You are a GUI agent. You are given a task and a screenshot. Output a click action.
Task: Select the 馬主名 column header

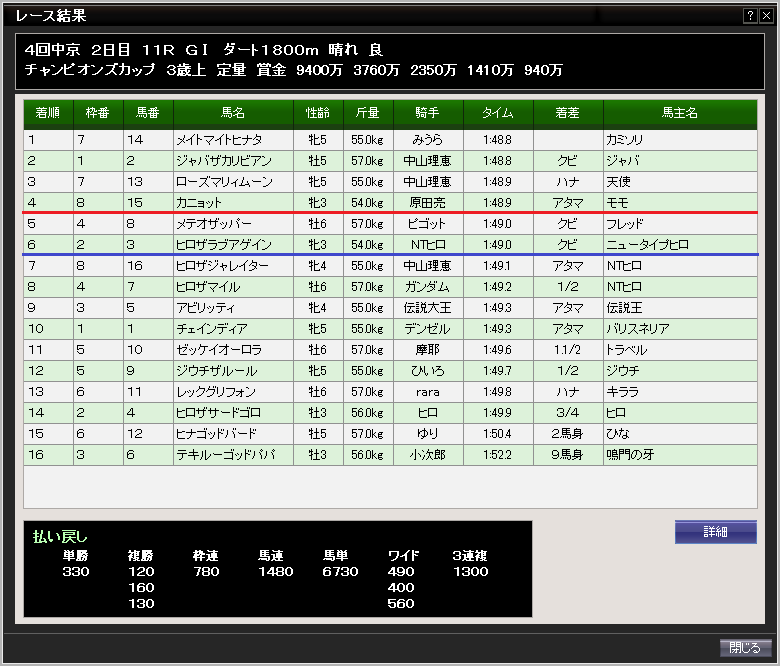pos(680,114)
